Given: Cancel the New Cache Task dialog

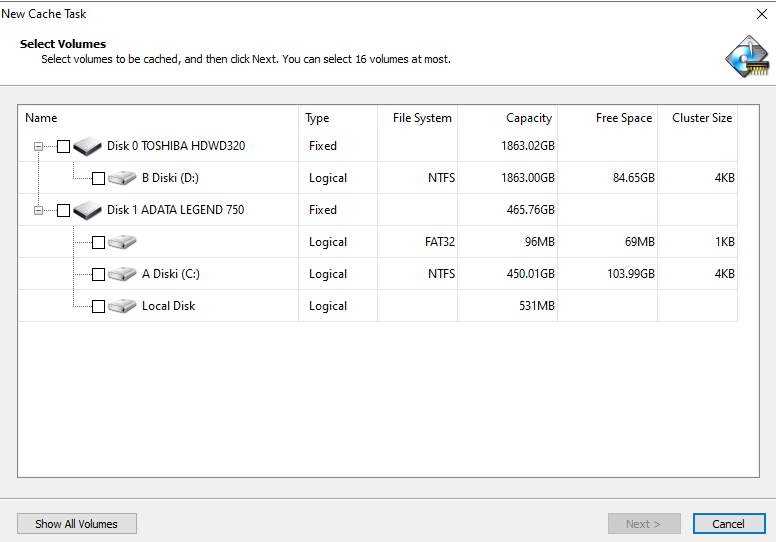Looking at the screenshot, I should pos(729,524).
